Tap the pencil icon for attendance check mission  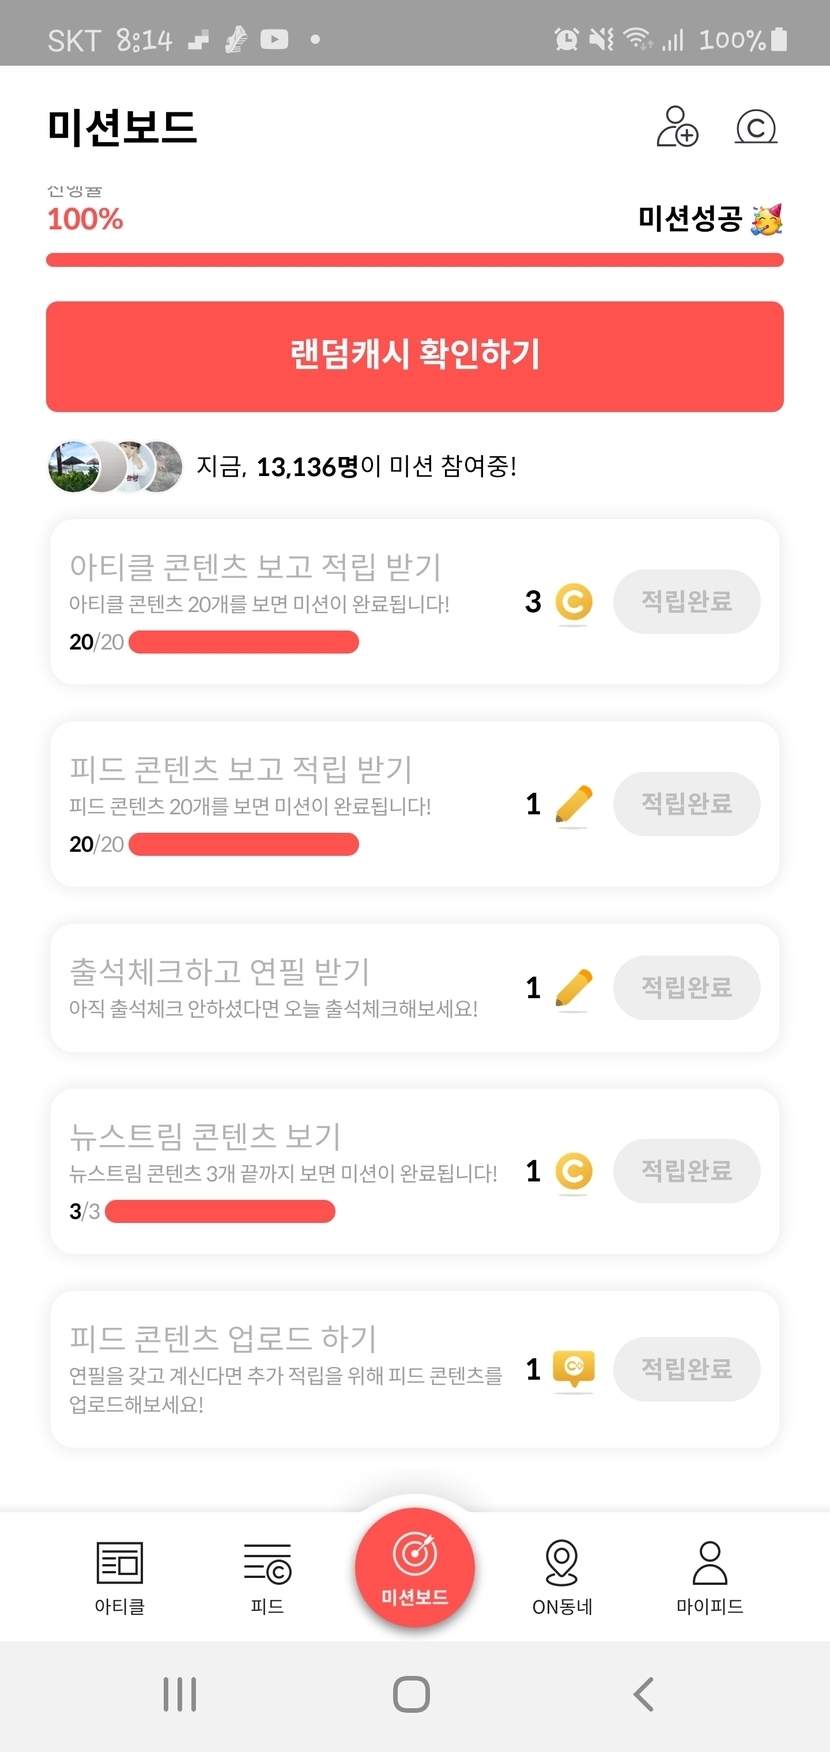573,988
